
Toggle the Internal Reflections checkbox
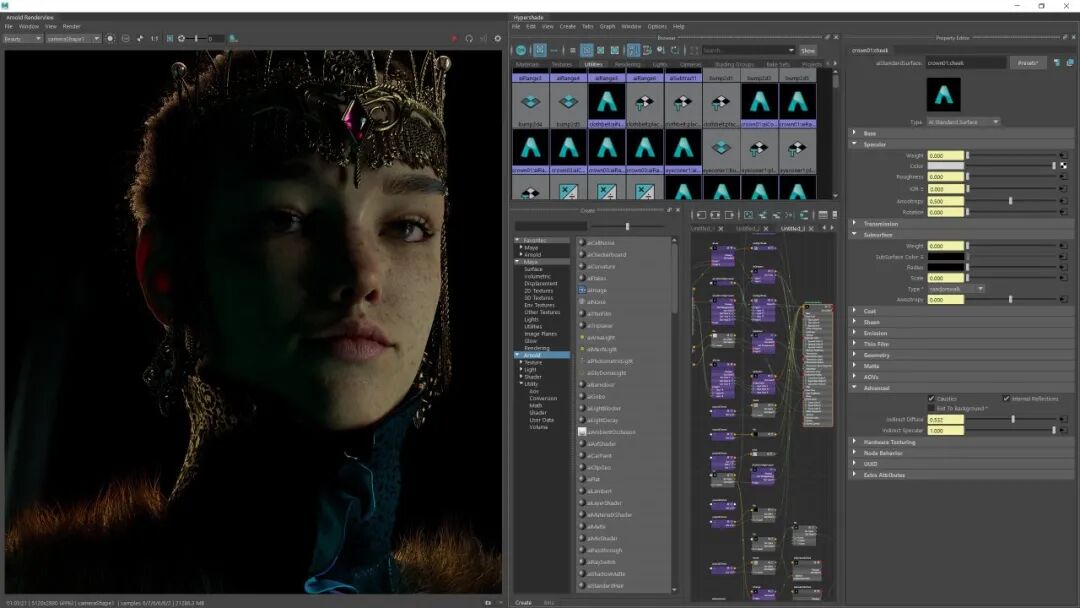(x=1006, y=399)
